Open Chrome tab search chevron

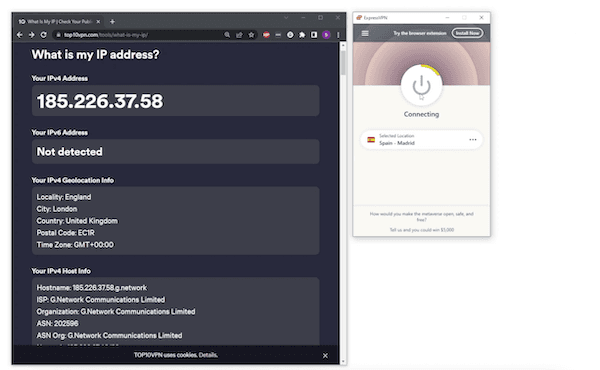tap(286, 18)
